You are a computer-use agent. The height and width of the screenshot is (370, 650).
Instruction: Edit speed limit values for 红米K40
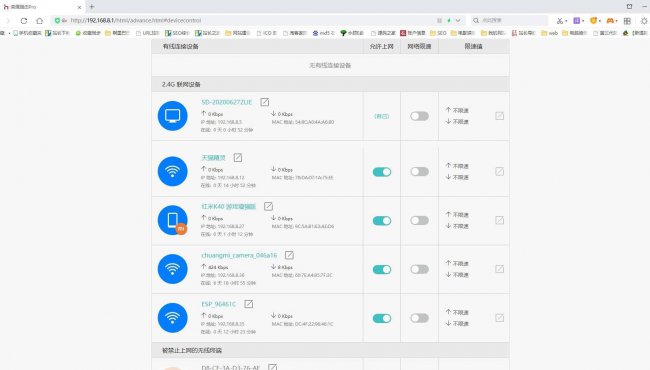click(x=499, y=220)
